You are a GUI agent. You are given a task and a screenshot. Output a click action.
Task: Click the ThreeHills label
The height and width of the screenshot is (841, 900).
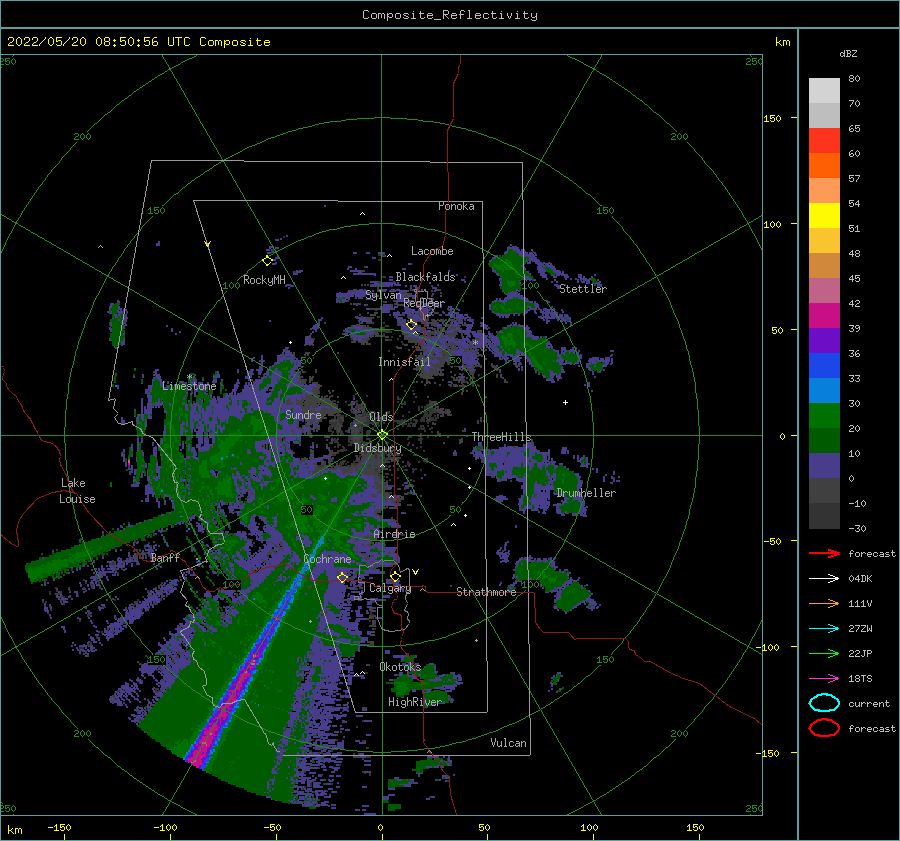[x=502, y=437]
